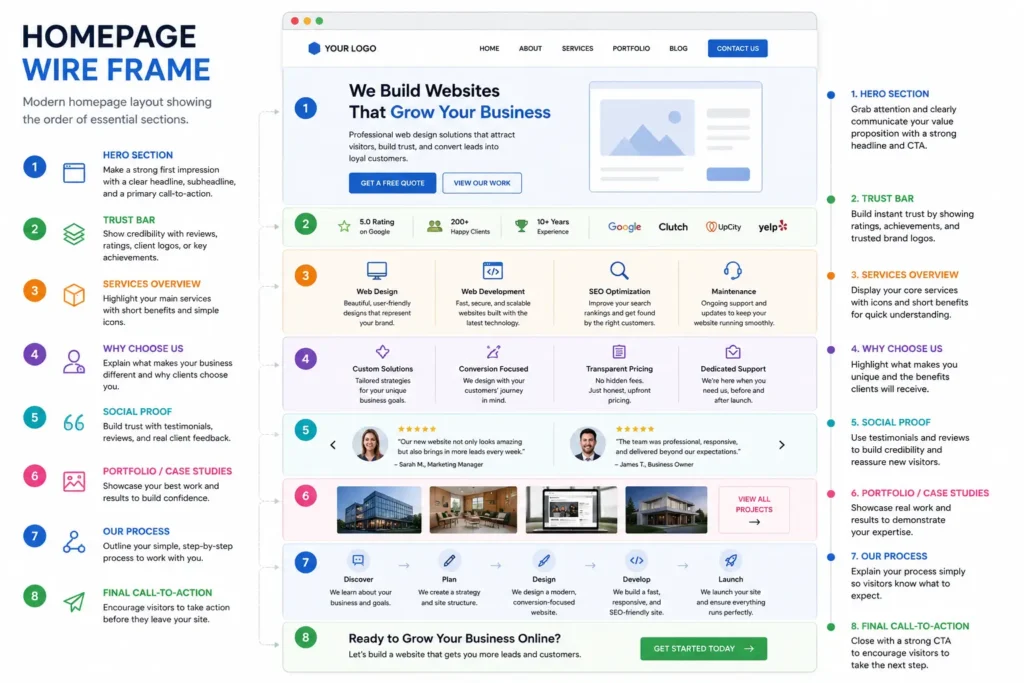Click the star icon beside 5.0 Rating
Viewport: 1024px width, 683px height.
344,227
